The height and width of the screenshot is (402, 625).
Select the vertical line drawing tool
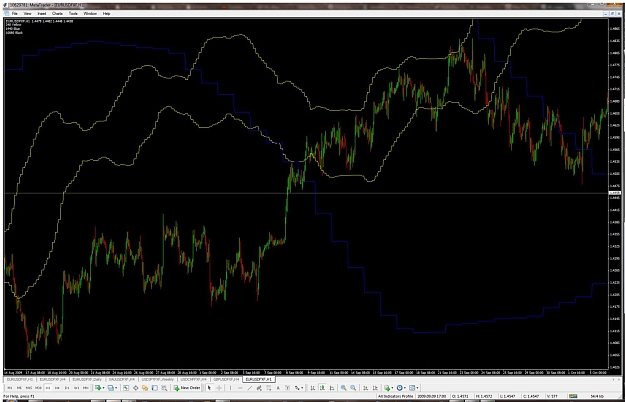tap(230, 388)
